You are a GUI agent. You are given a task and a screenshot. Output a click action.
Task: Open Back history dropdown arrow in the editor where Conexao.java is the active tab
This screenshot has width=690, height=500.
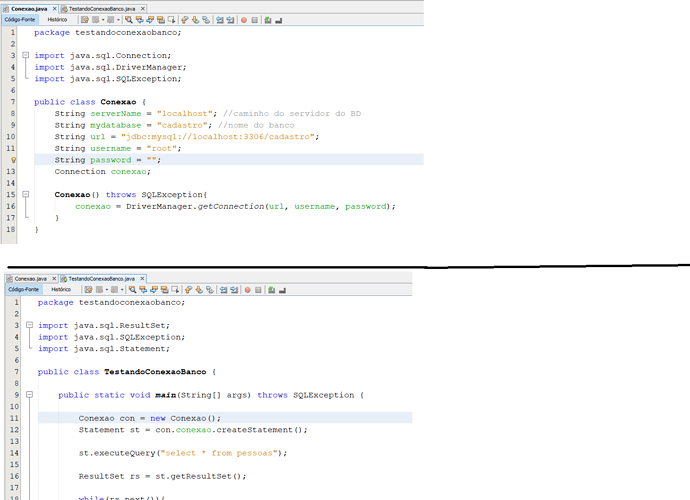[103, 20]
